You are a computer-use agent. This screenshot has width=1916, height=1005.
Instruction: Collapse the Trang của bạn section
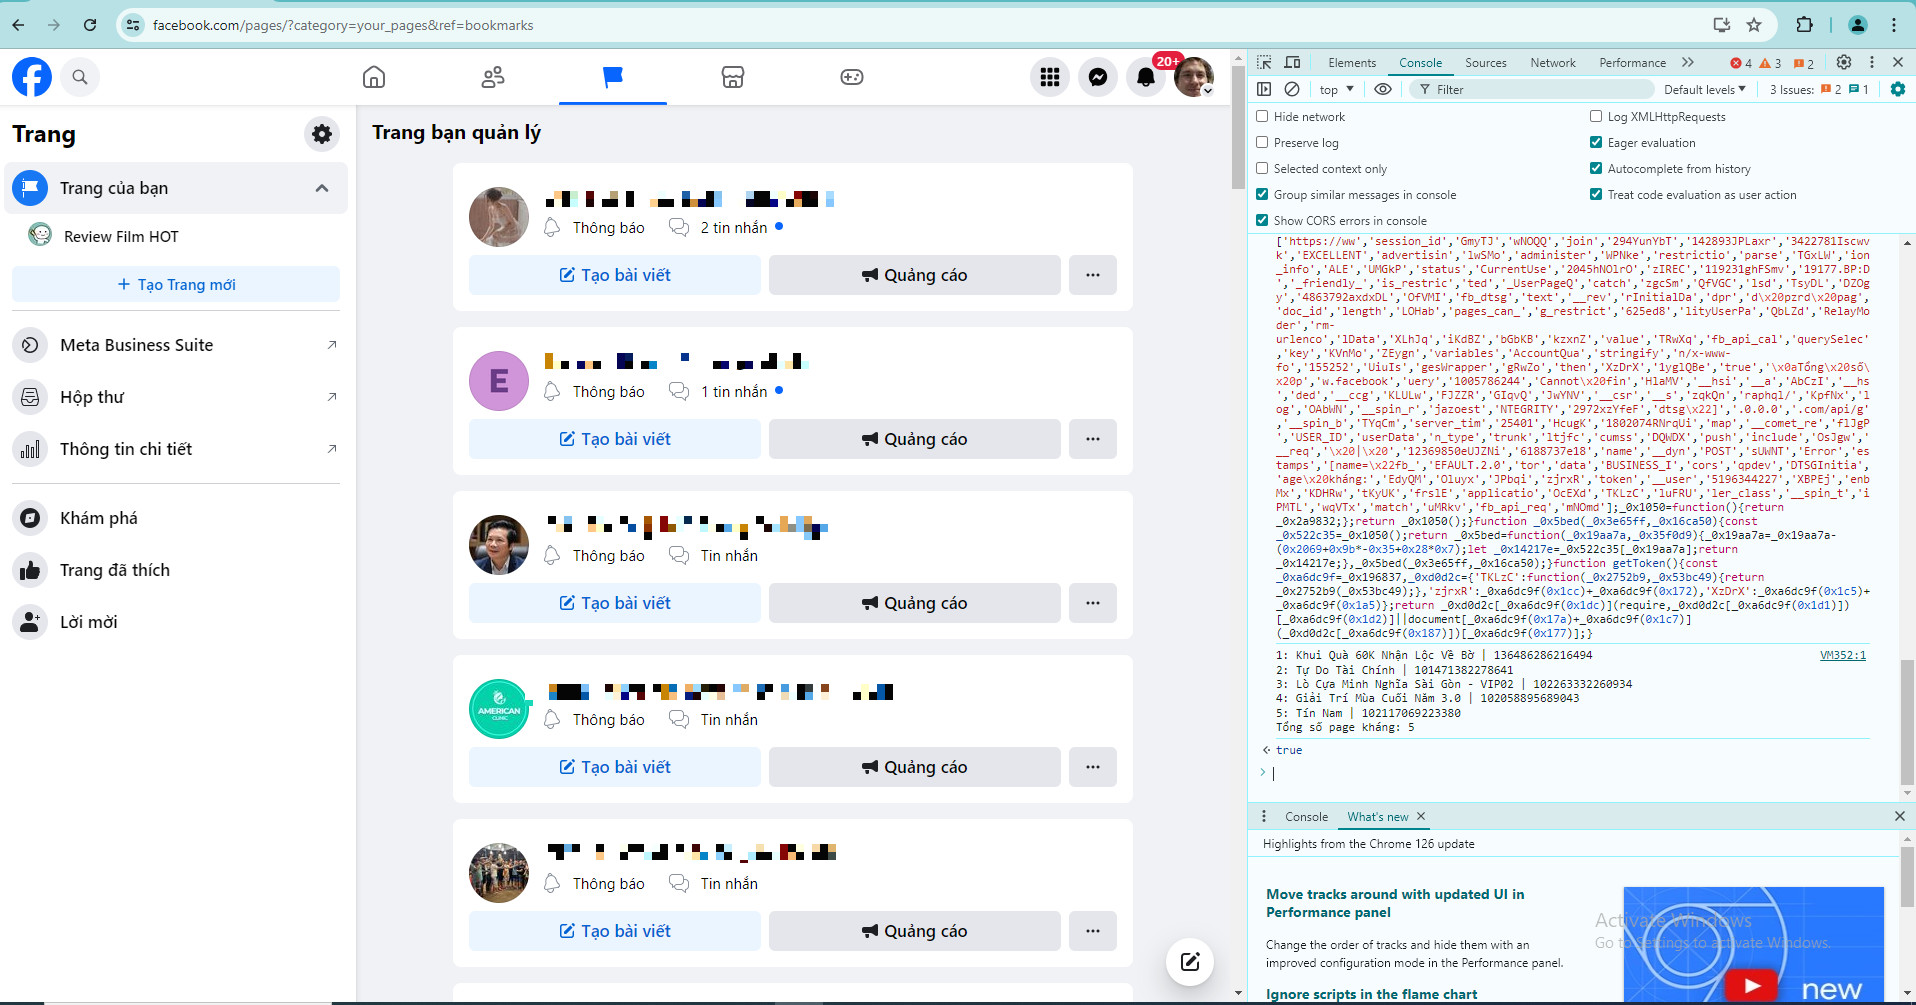(x=322, y=188)
